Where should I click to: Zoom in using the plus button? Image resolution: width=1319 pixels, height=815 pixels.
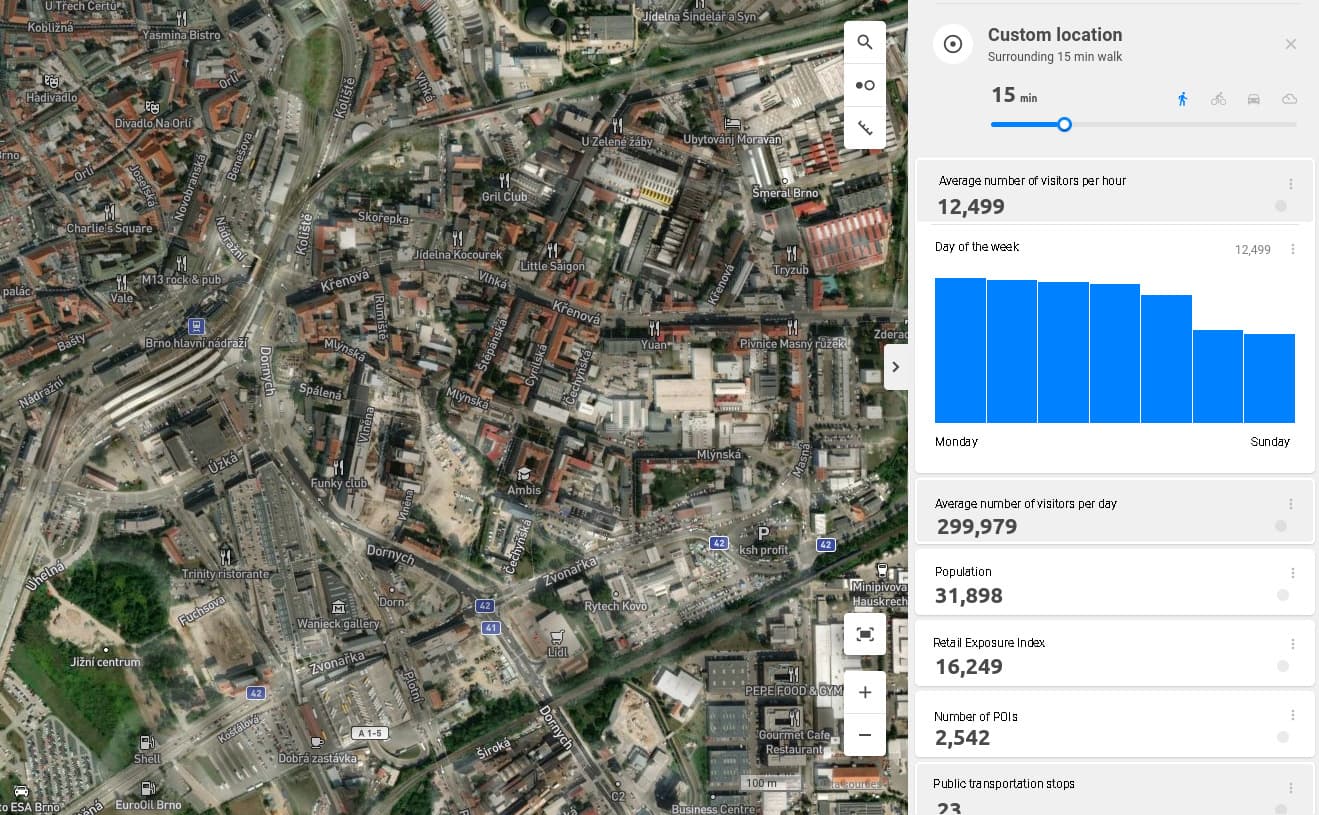864,692
